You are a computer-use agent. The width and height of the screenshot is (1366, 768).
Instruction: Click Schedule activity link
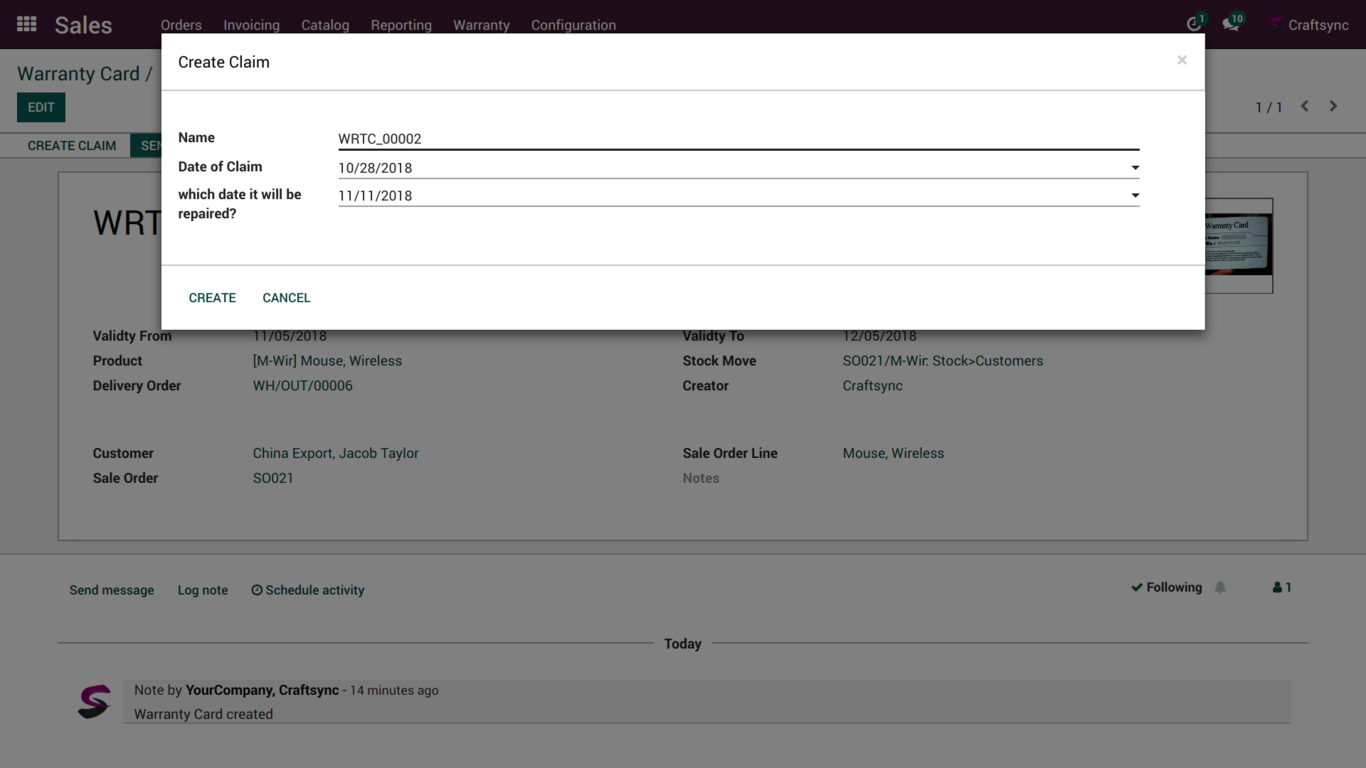tap(308, 590)
